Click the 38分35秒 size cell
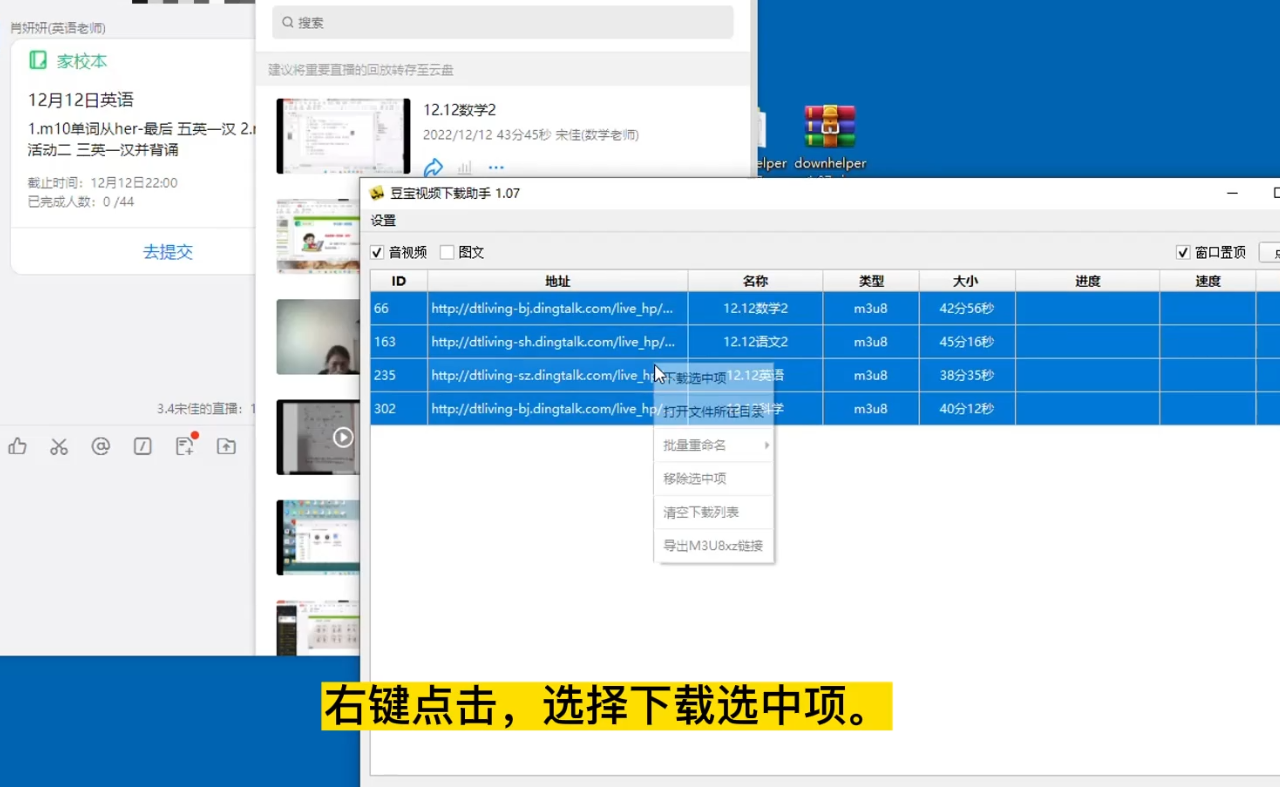 [x=967, y=375]
